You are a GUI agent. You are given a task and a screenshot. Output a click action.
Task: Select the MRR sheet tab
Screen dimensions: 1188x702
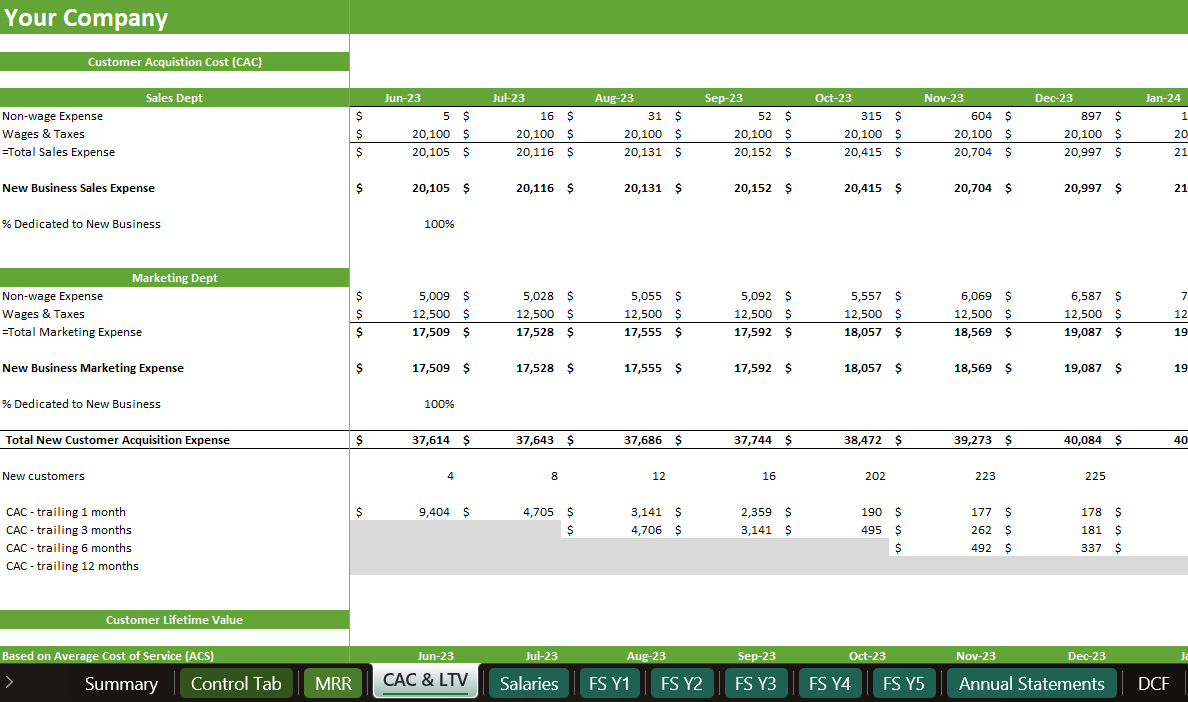tap(332, 683)
